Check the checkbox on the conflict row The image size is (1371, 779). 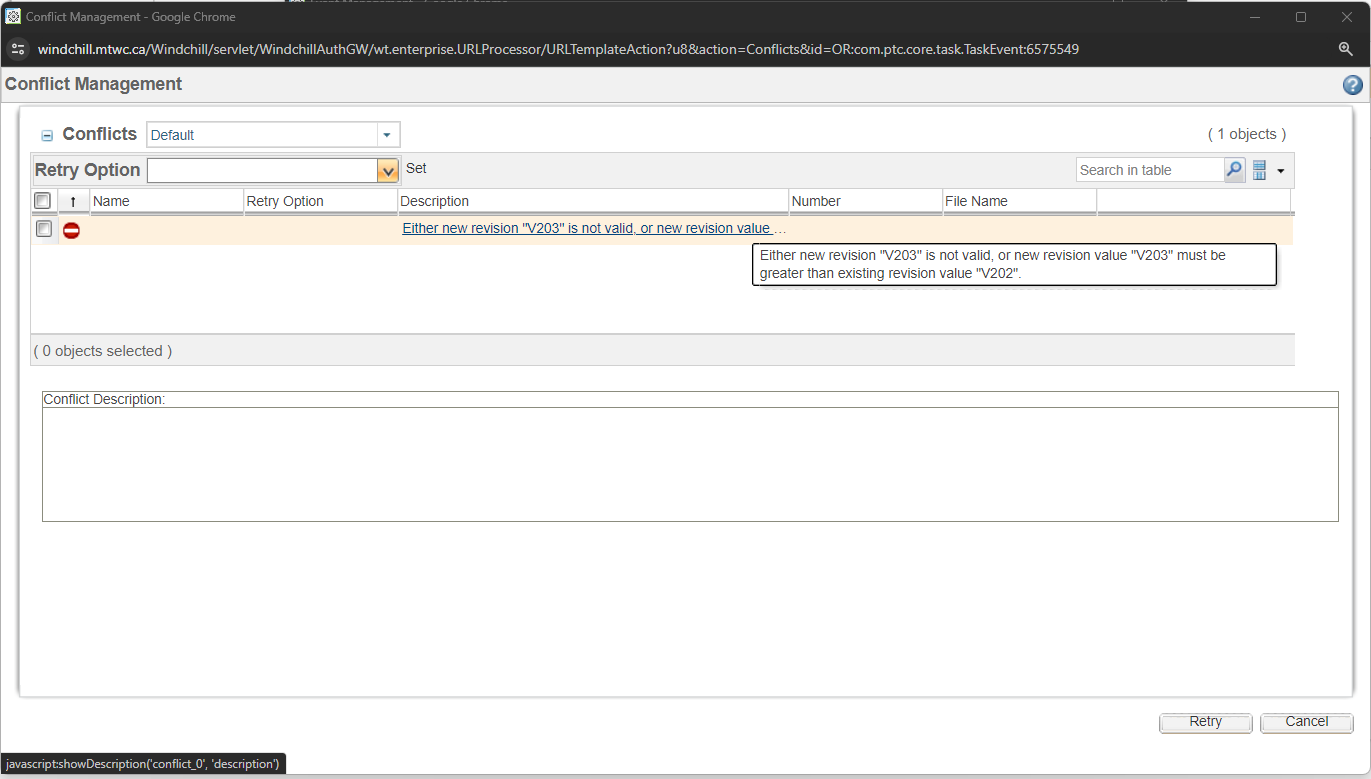(43, 229)
